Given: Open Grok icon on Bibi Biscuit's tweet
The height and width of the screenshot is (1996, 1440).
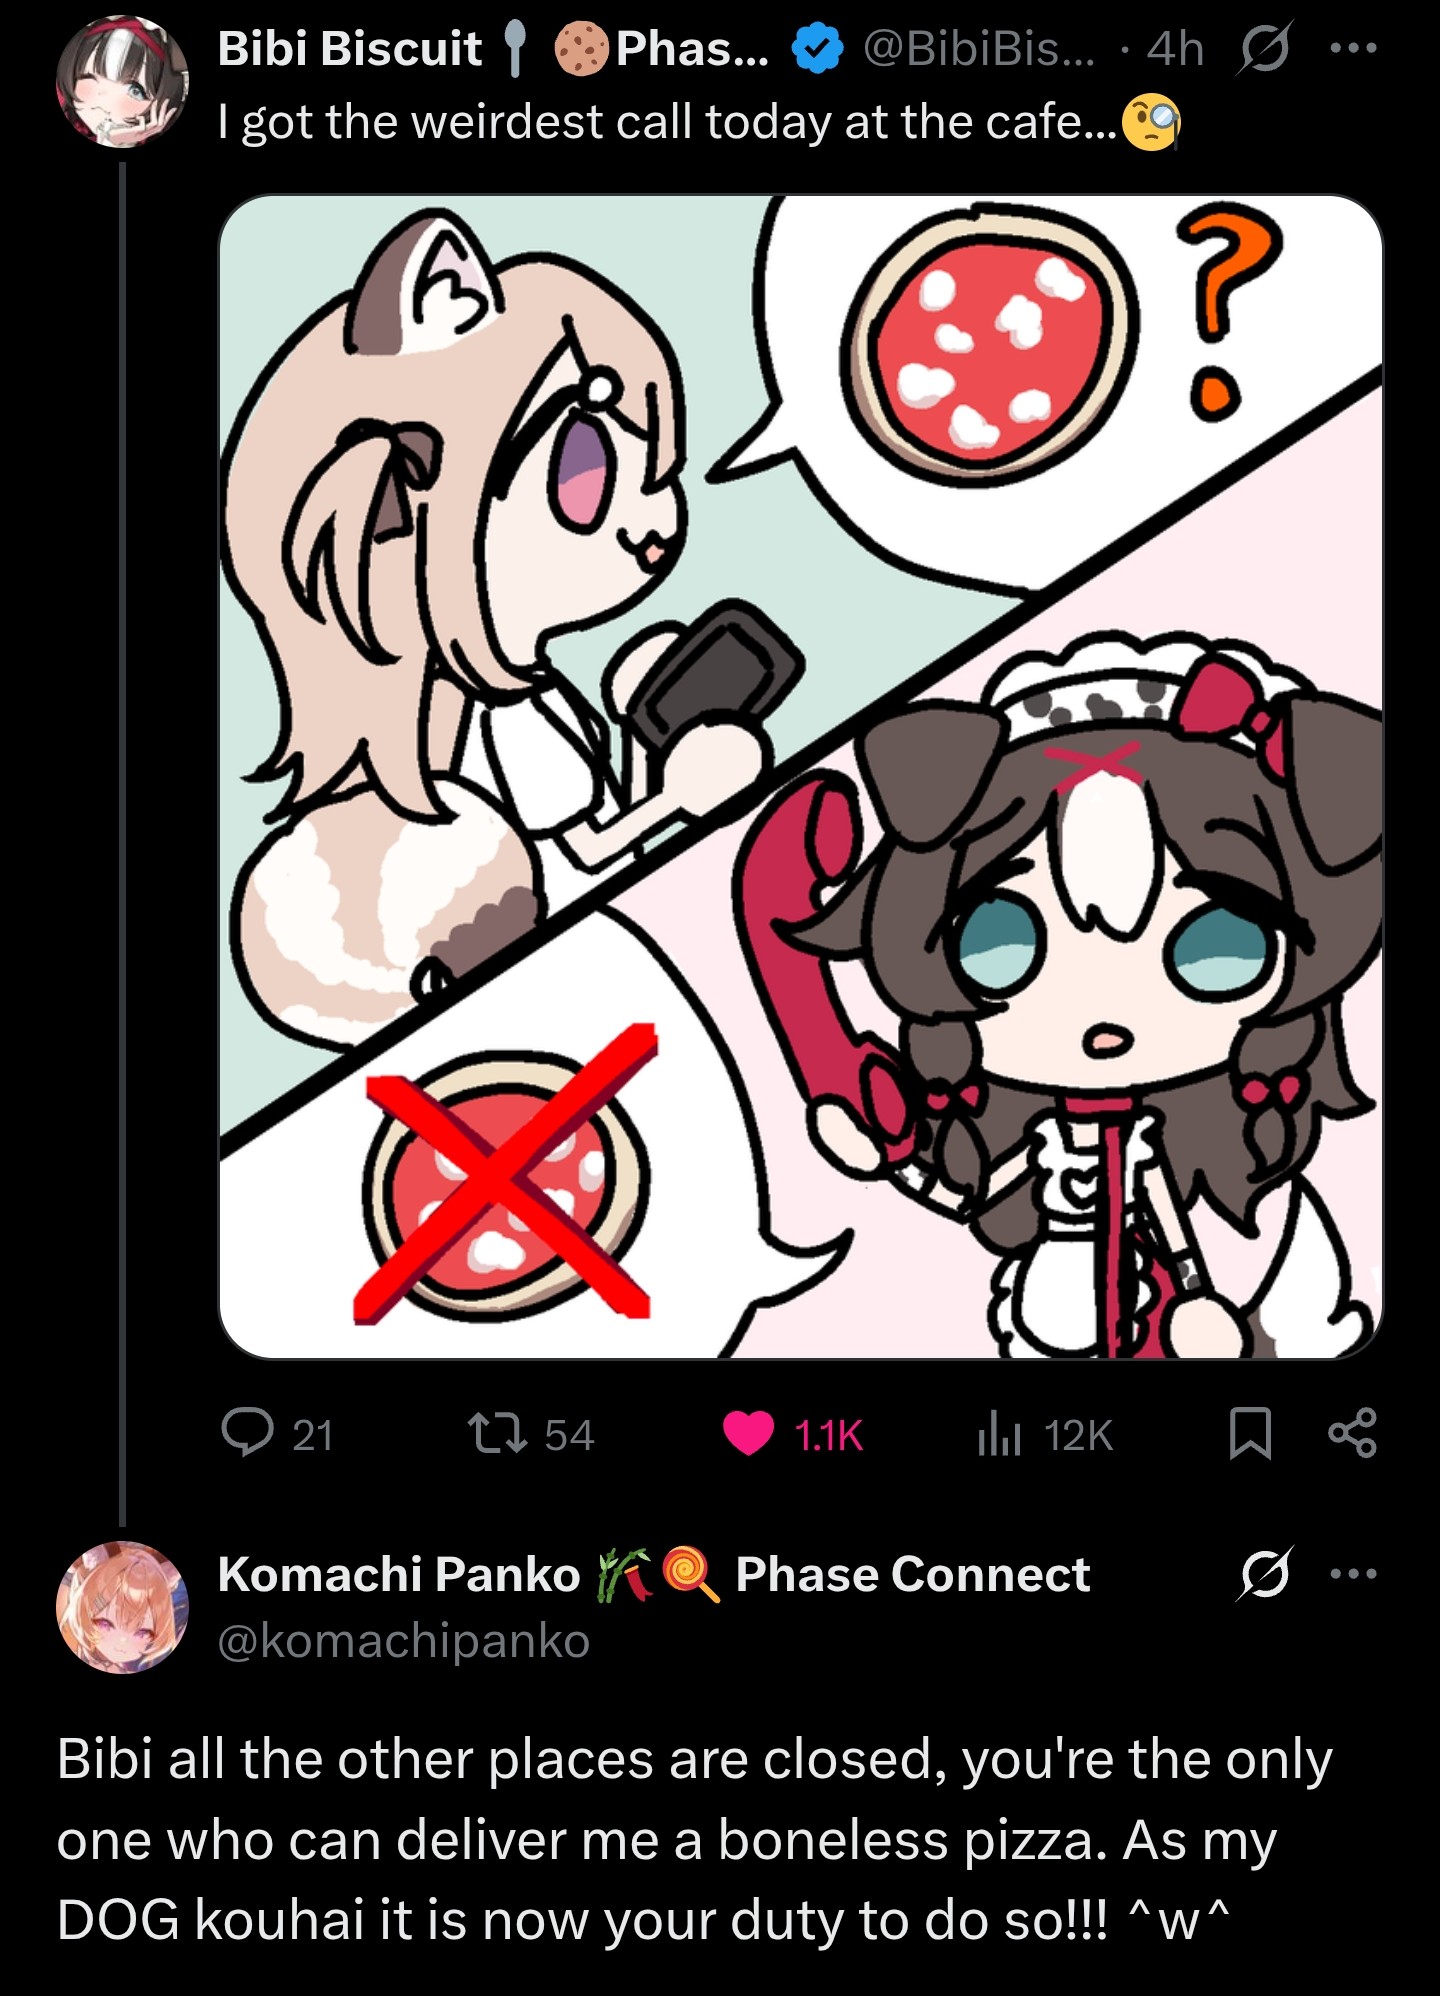Looking at the screenshot, I should 1264,48.
